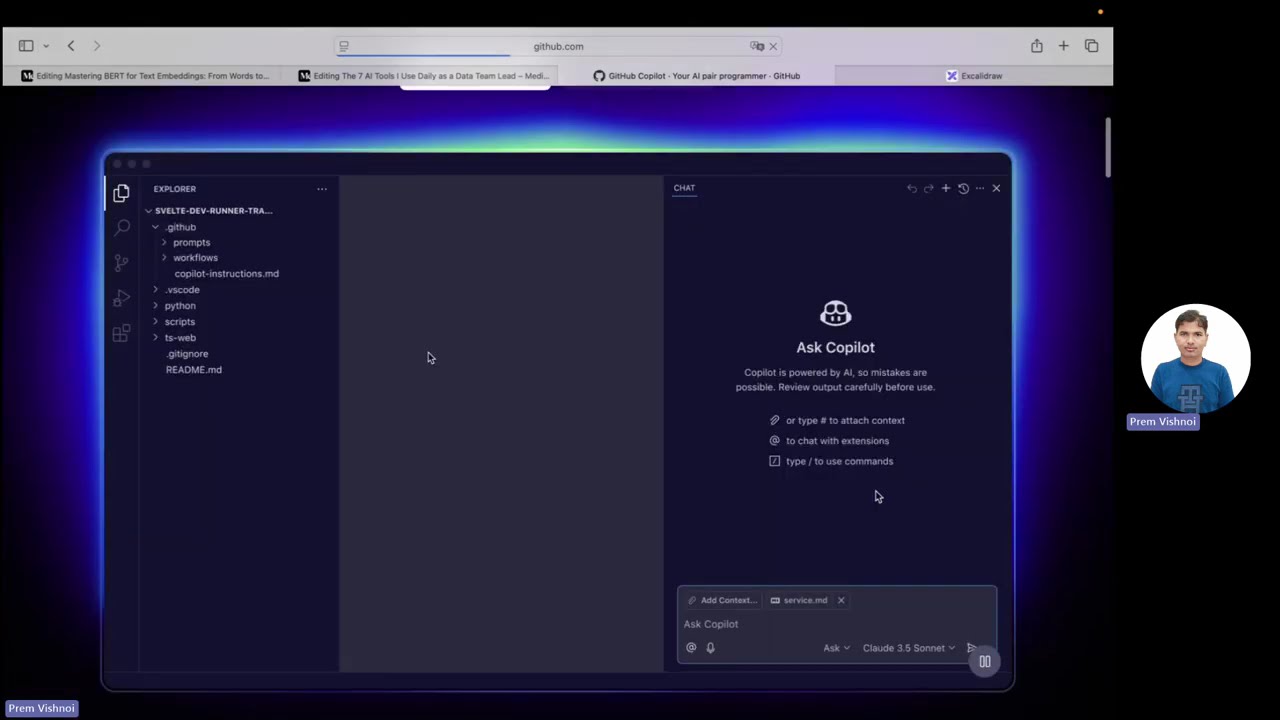The height and width of the screenshot is (720, 1280).
Task: Start voice chat microphone icon
Action: click(x=710, y=648)
